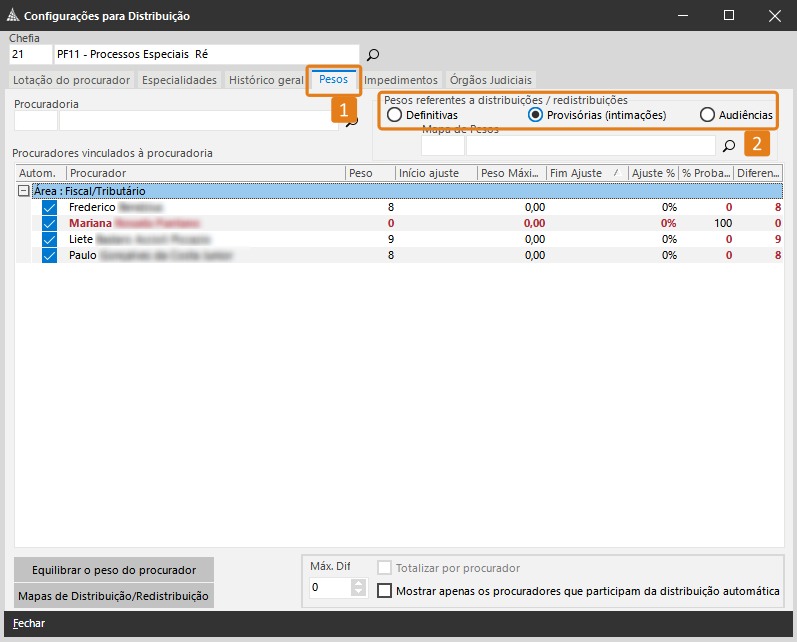Click the application logo in title bar
The height and width of the screenshot is (642, 797).
tap(13, 16)
